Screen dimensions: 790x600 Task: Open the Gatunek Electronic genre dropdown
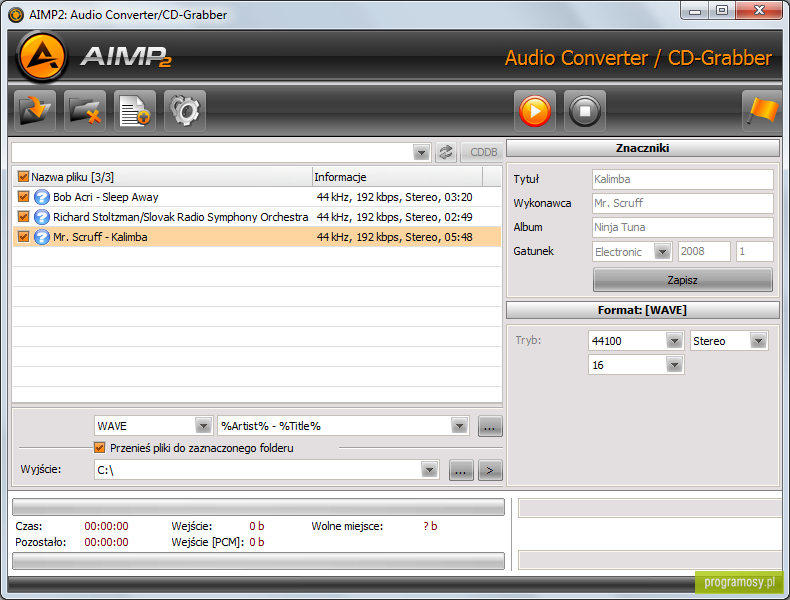tap(662, 251)
